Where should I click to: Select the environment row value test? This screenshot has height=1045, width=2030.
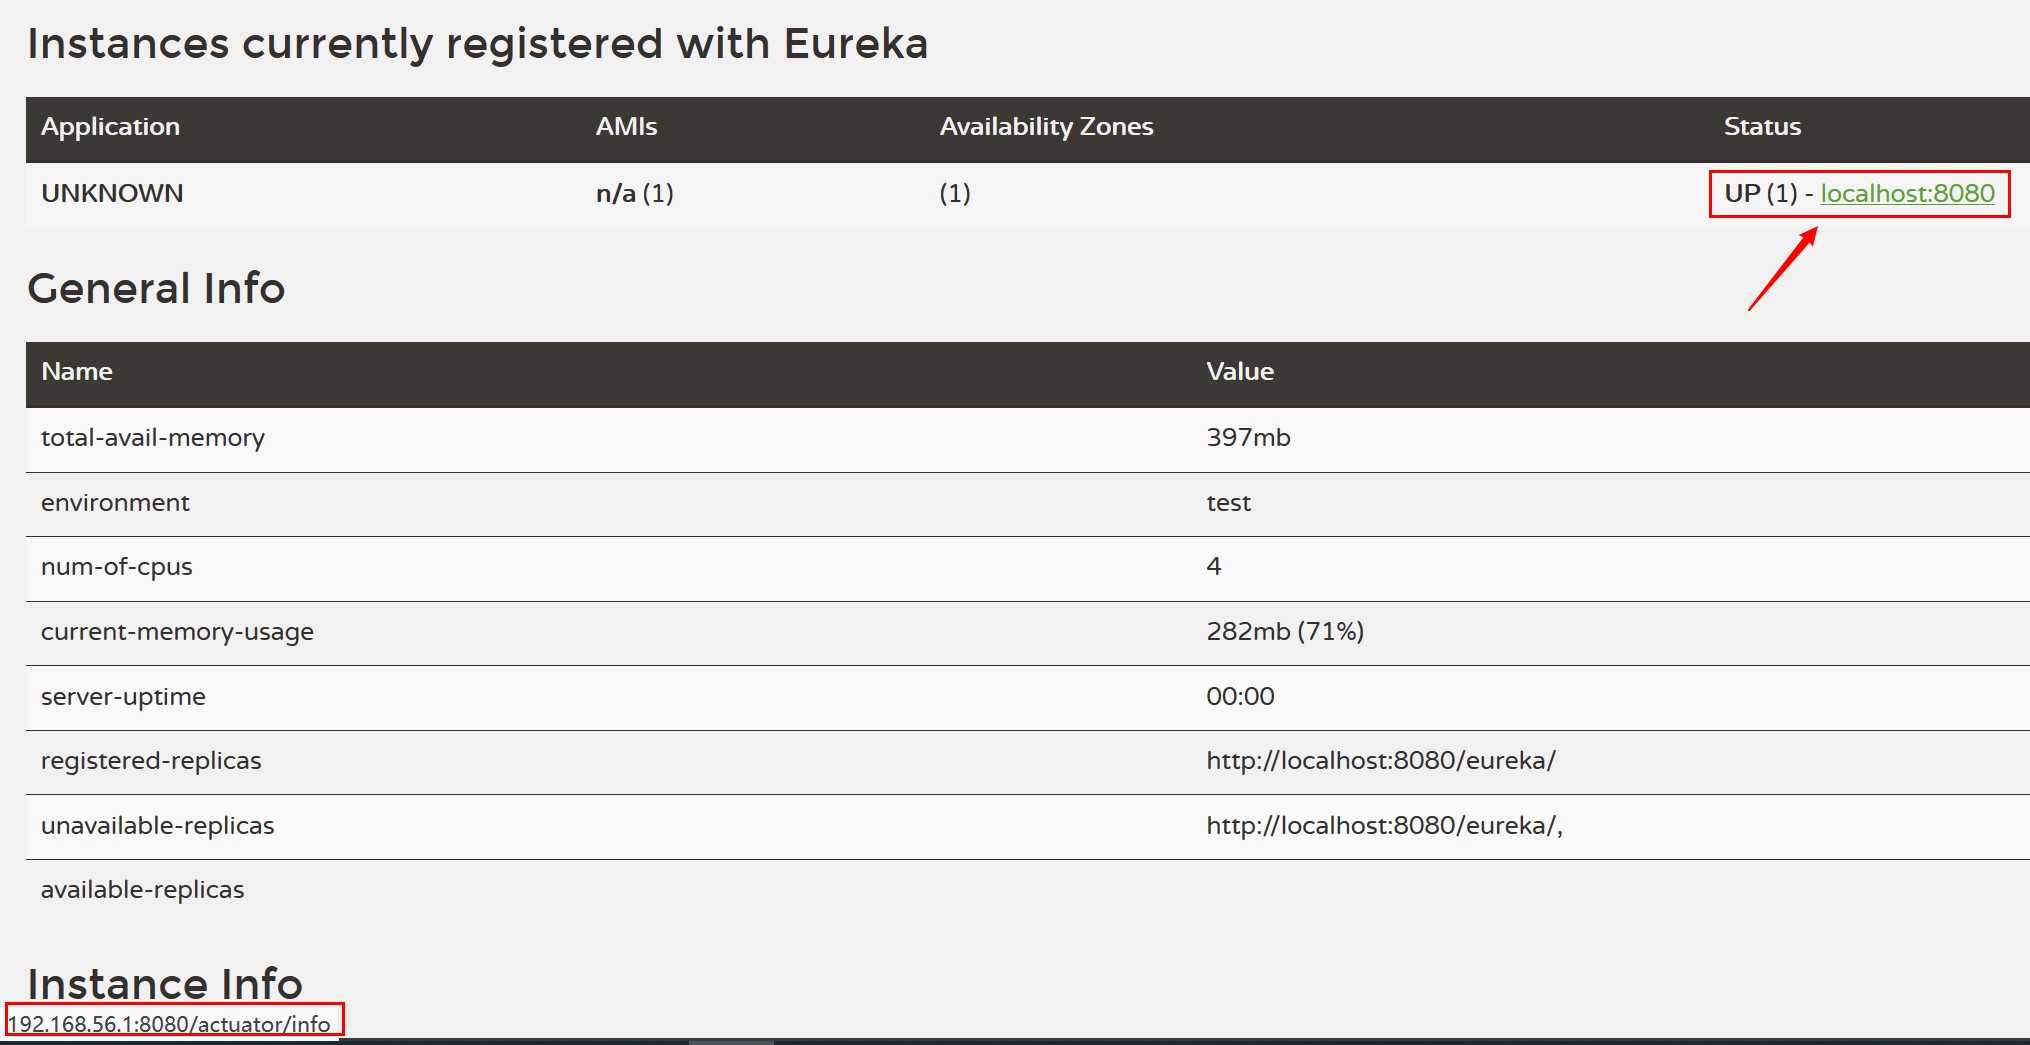(x=1228, y=503)
